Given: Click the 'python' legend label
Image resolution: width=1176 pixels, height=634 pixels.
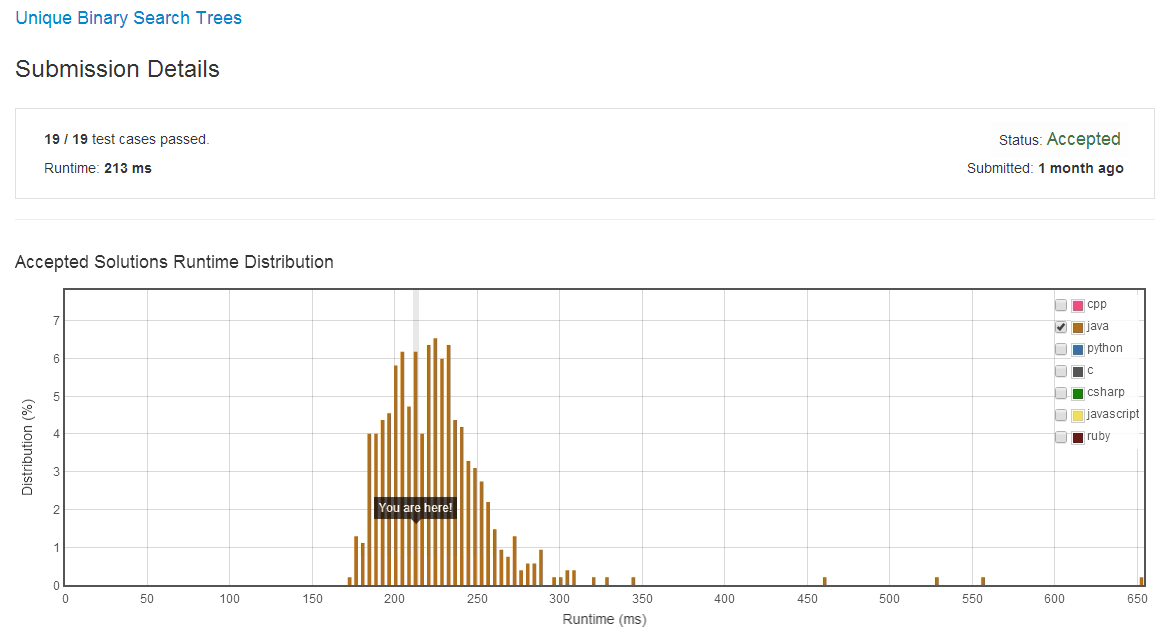Looking at the screenshot, I should (x=1104, y=348).
